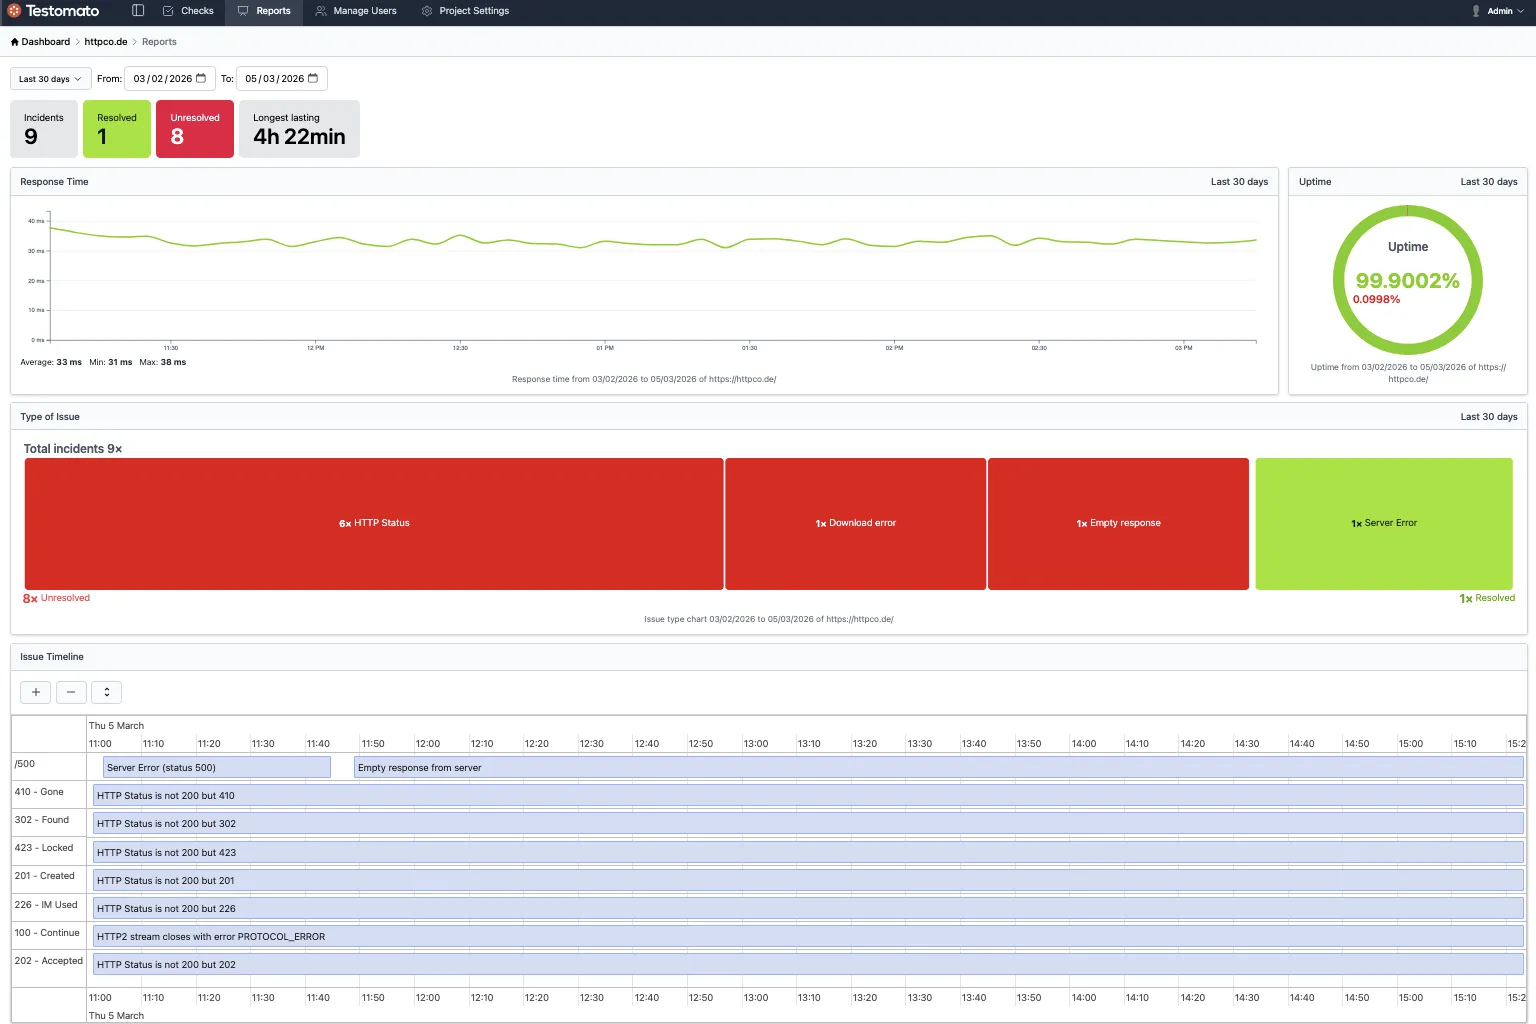The width and height of the screenshot is (1536, 1024).
Task: Click the Testomato logo icon
Action: (x=13, y=11)
